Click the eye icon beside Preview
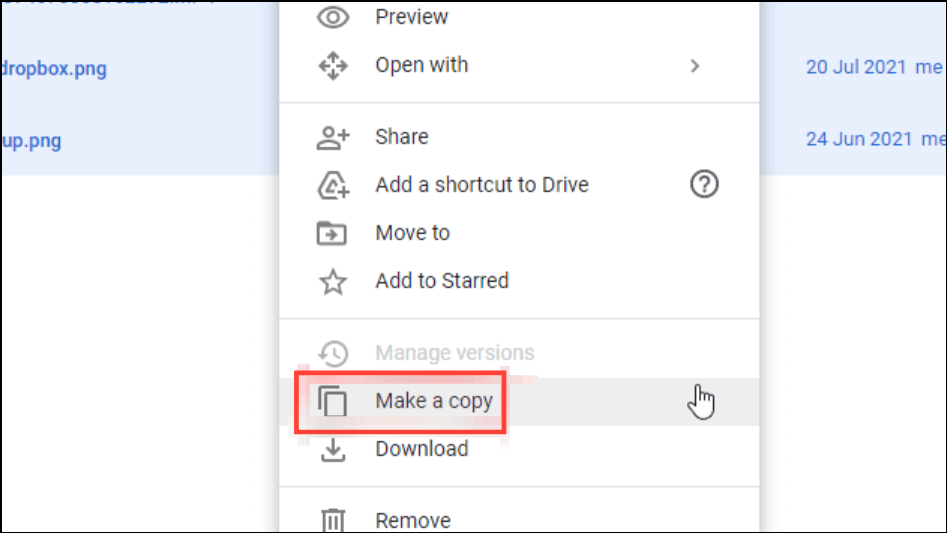This screenshot has width=947, height=533. click(x=332, y=17)
